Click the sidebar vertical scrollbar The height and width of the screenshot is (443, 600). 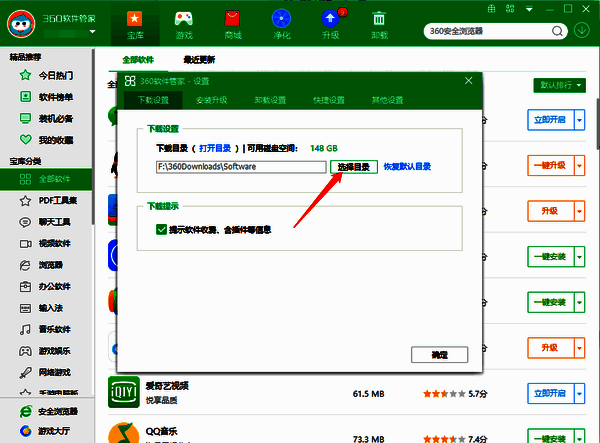click(x=93, y=136)
